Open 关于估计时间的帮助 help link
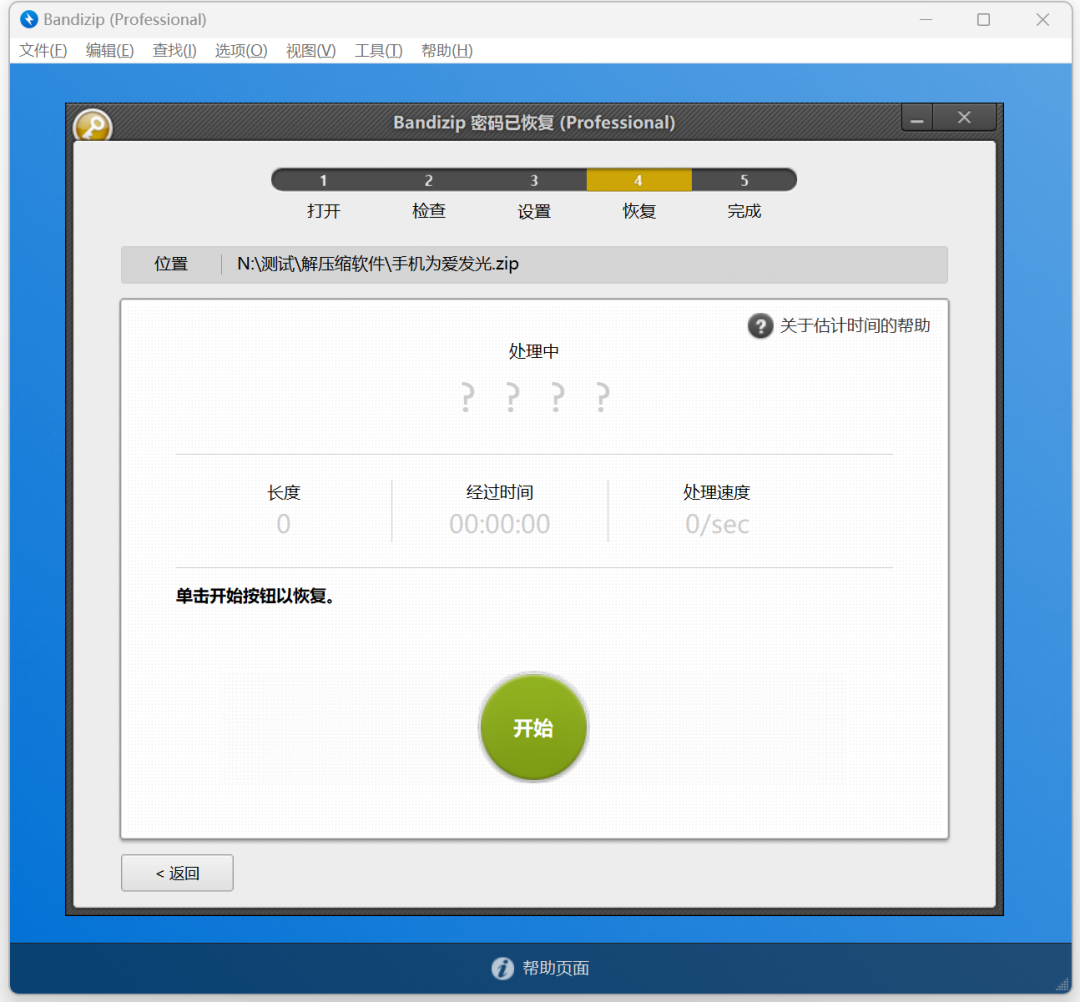Viewport: 1080px width, 1002px height. (x=854, y=326)
